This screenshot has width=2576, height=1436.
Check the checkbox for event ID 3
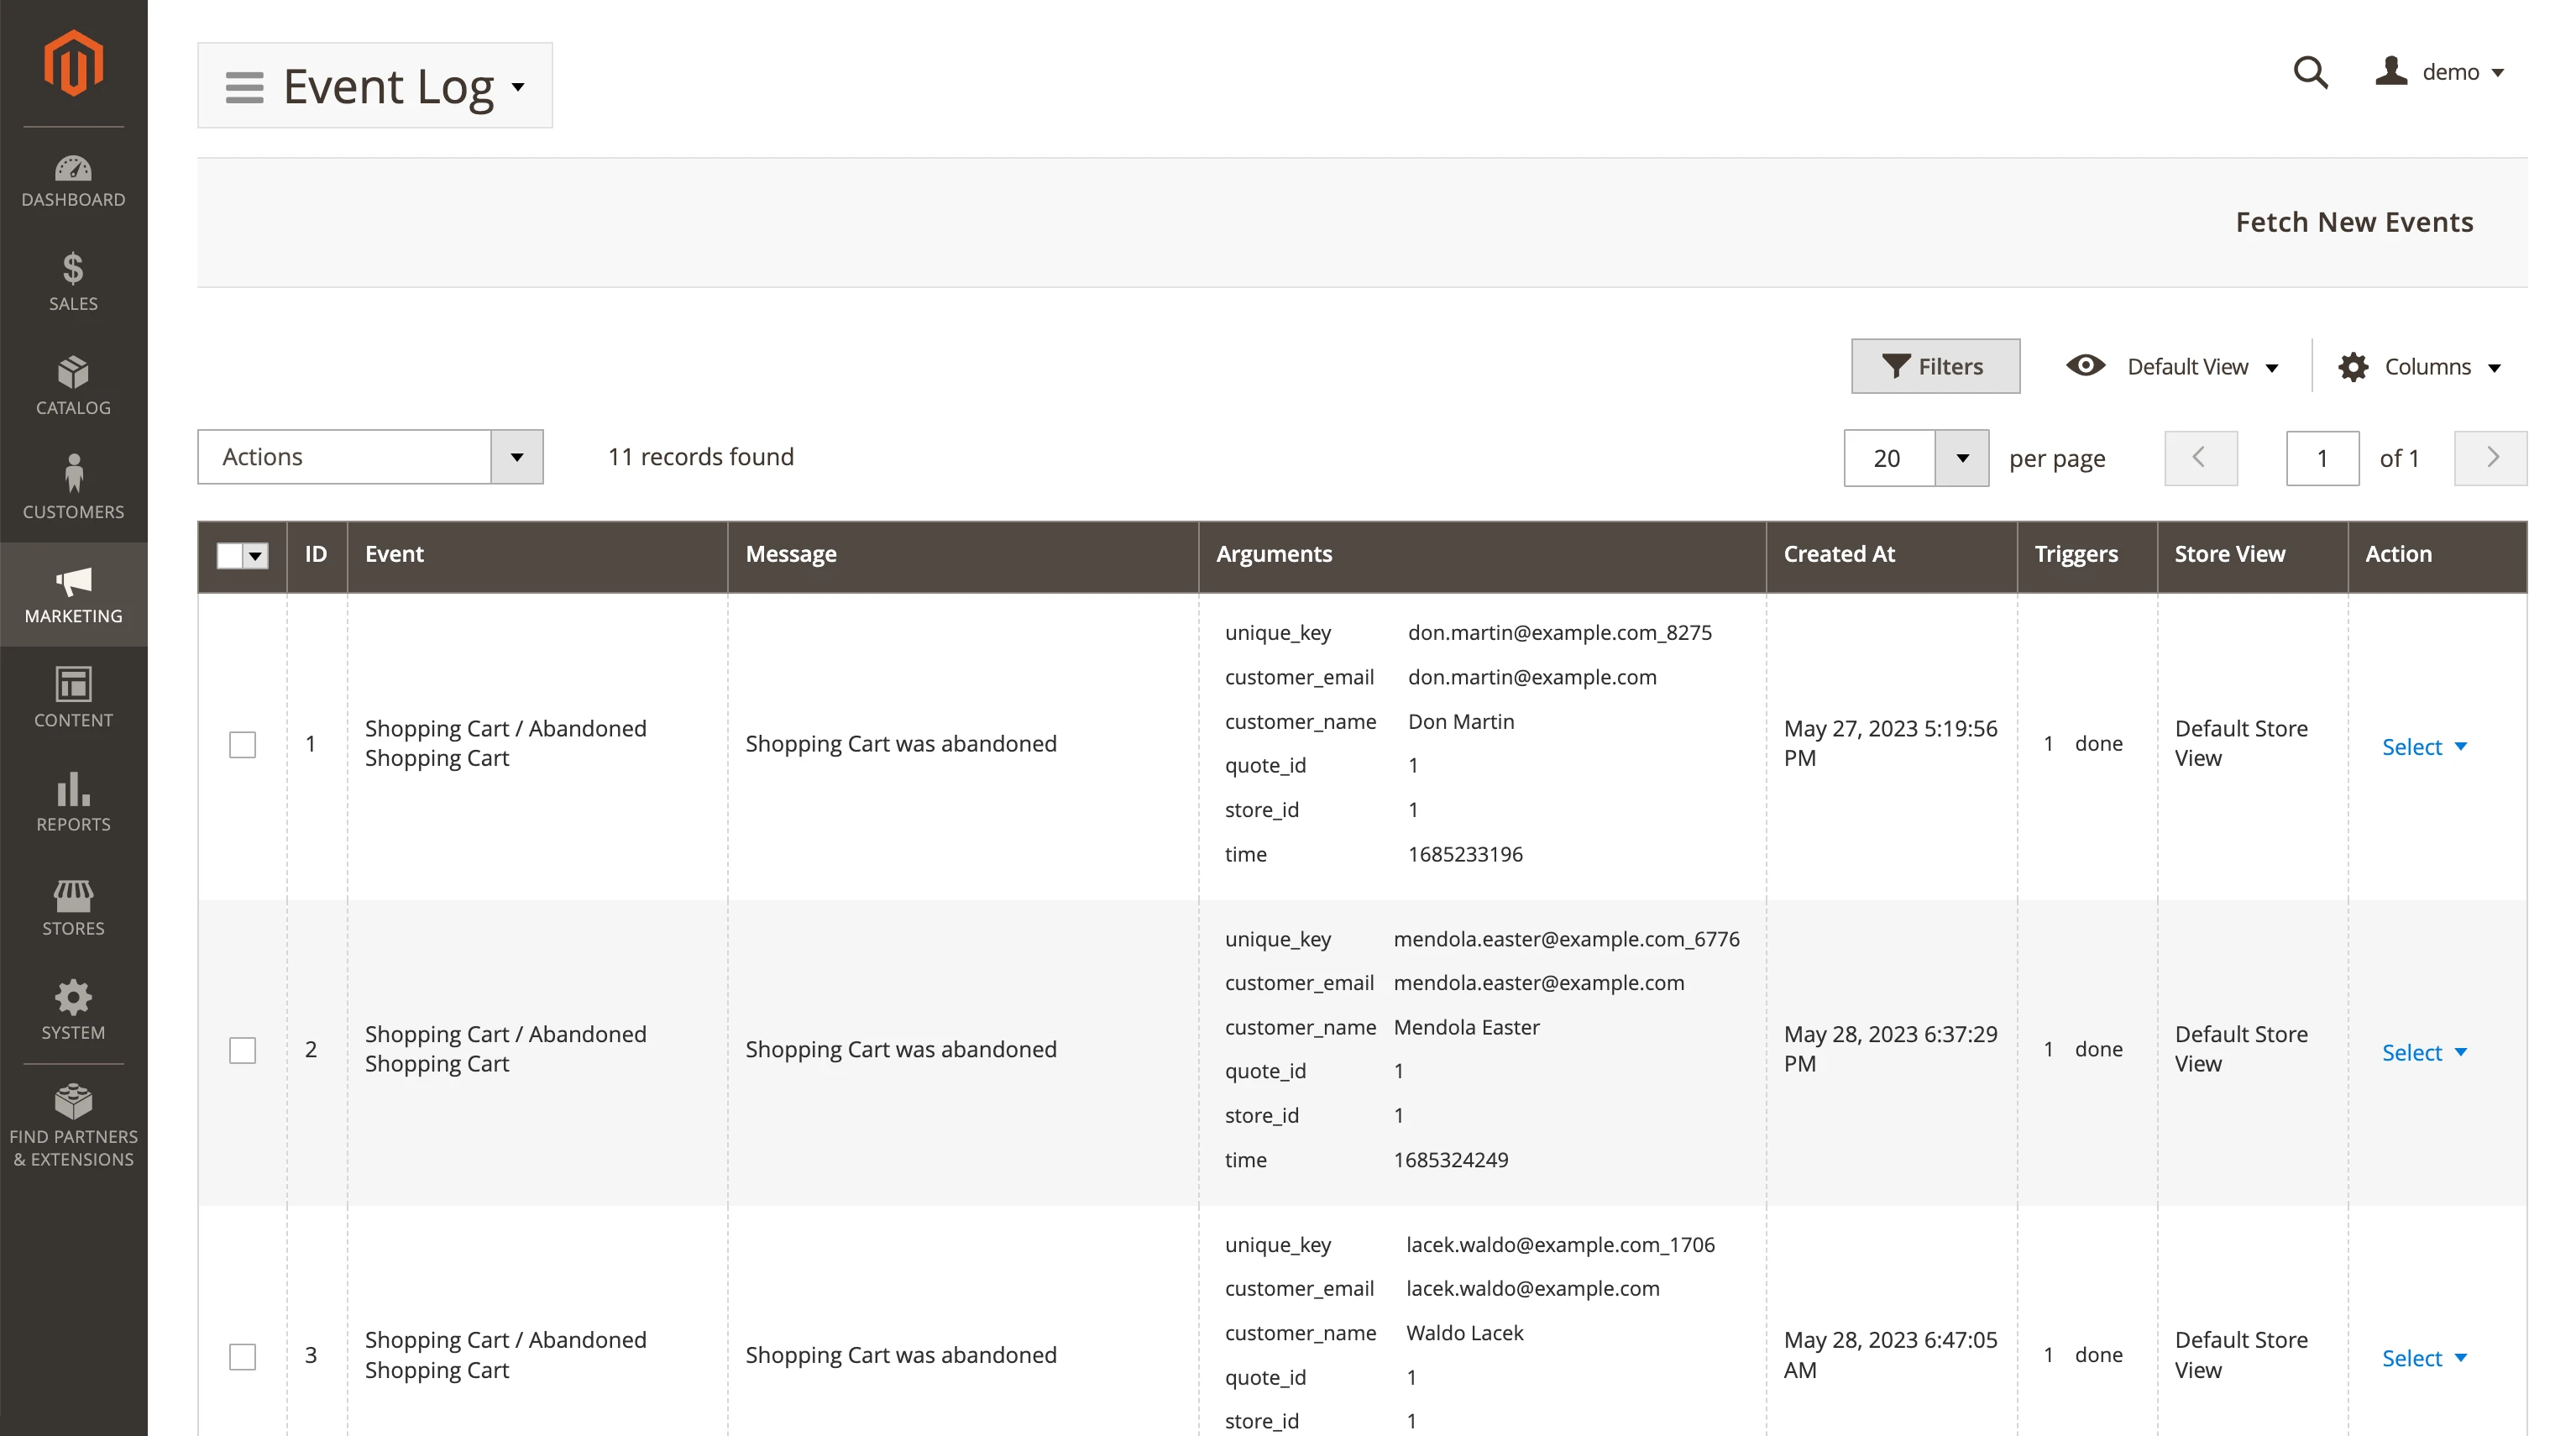[242, 1356]
